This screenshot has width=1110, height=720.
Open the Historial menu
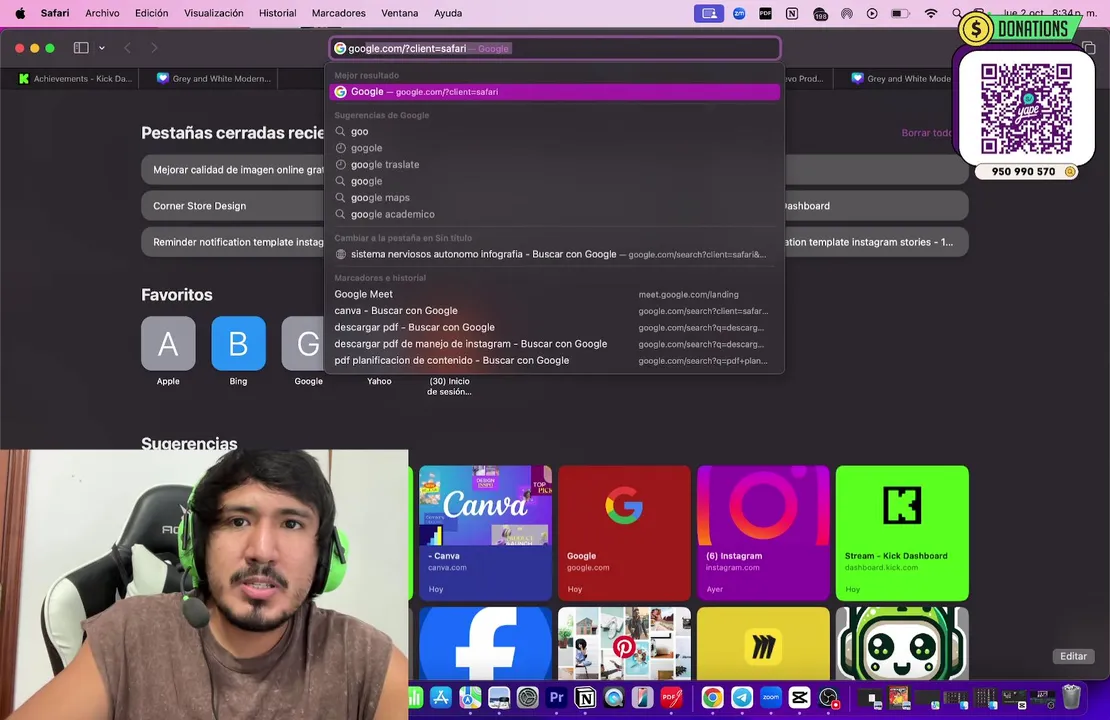[x=278, y=13]
